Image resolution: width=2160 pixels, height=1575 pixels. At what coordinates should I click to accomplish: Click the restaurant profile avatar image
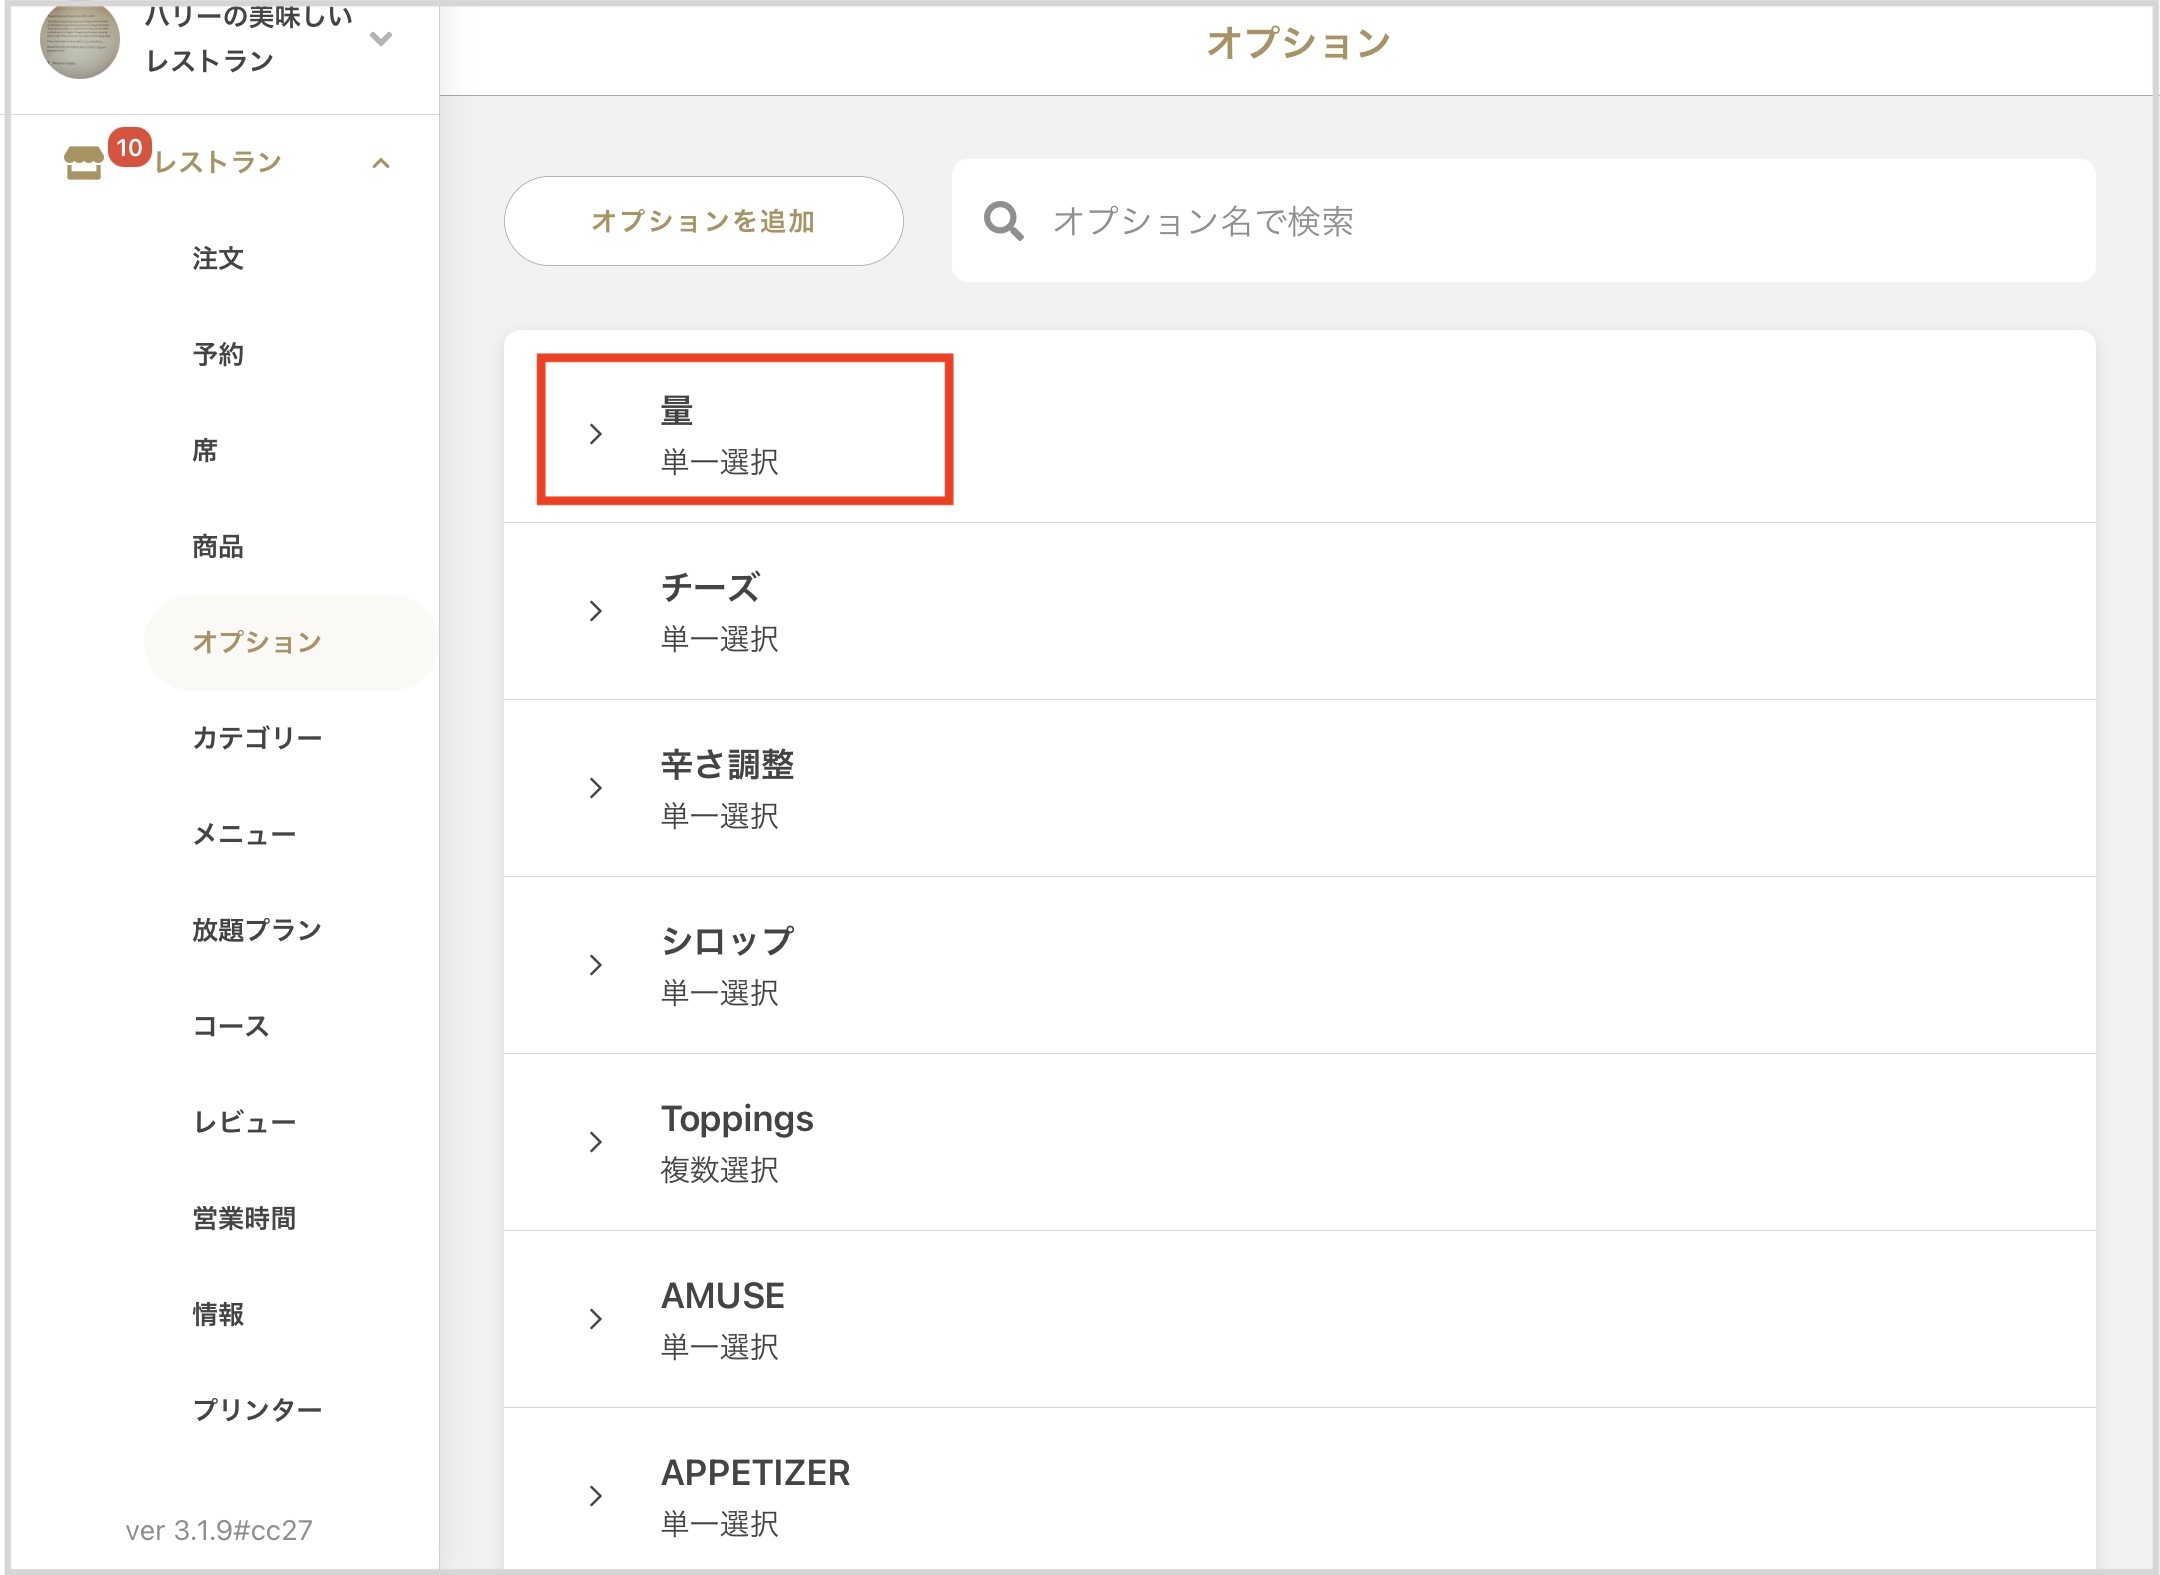(x=79, y=40)
